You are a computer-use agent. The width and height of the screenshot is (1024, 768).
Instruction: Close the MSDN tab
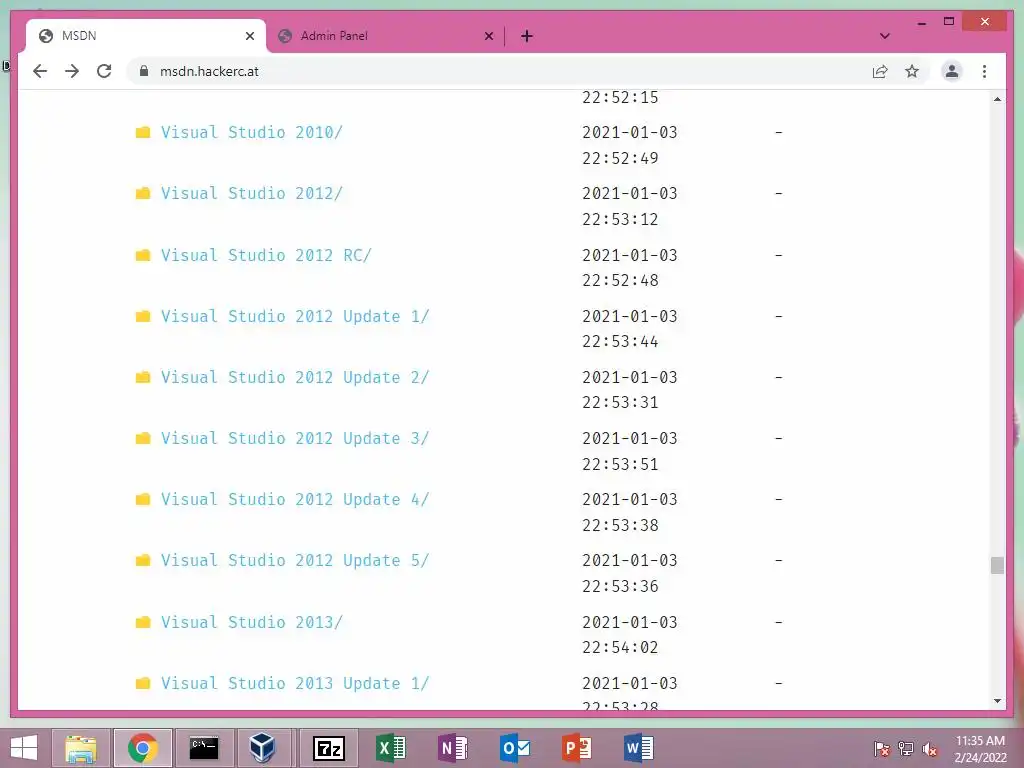click(x=249, y=36)
